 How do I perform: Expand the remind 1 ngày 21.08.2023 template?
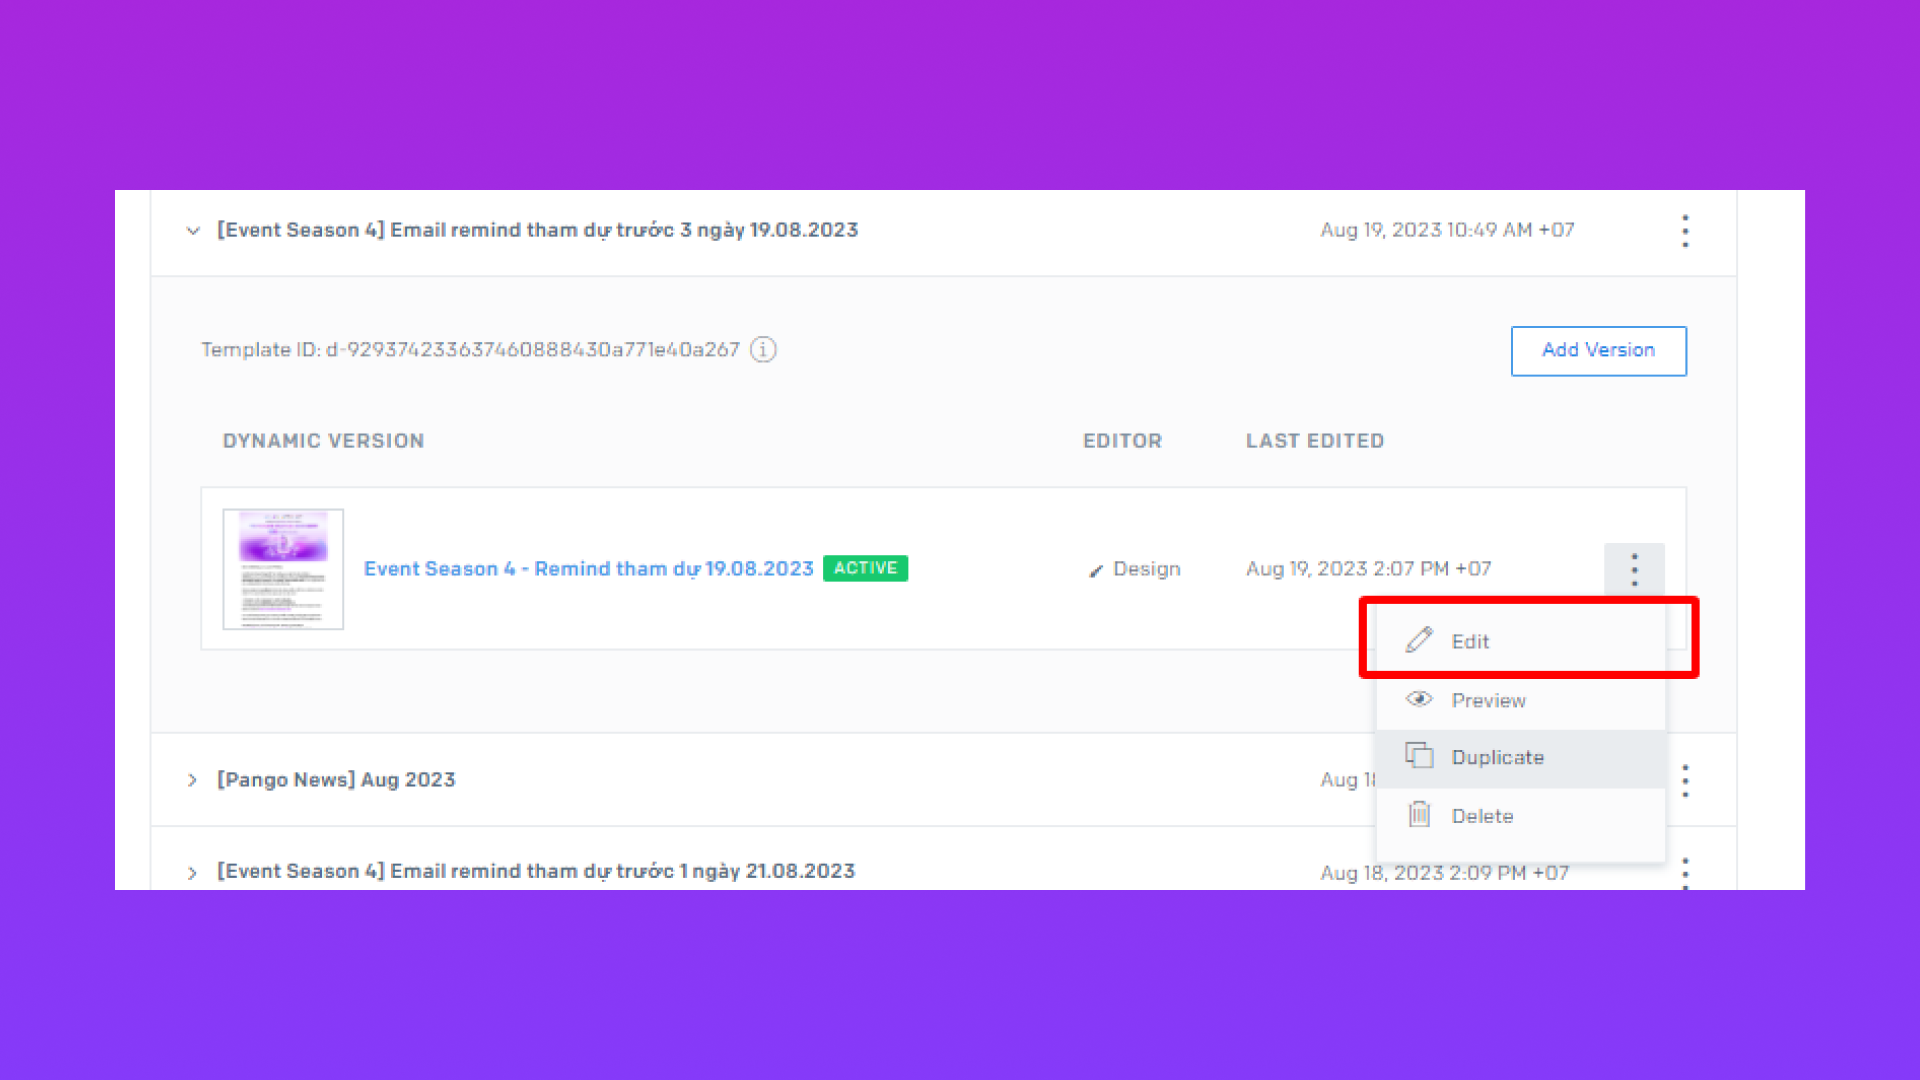click(192, 873)
